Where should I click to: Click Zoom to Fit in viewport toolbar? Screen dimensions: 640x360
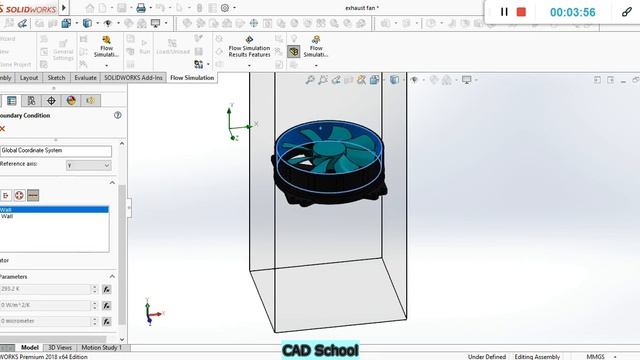coord(310,80)
